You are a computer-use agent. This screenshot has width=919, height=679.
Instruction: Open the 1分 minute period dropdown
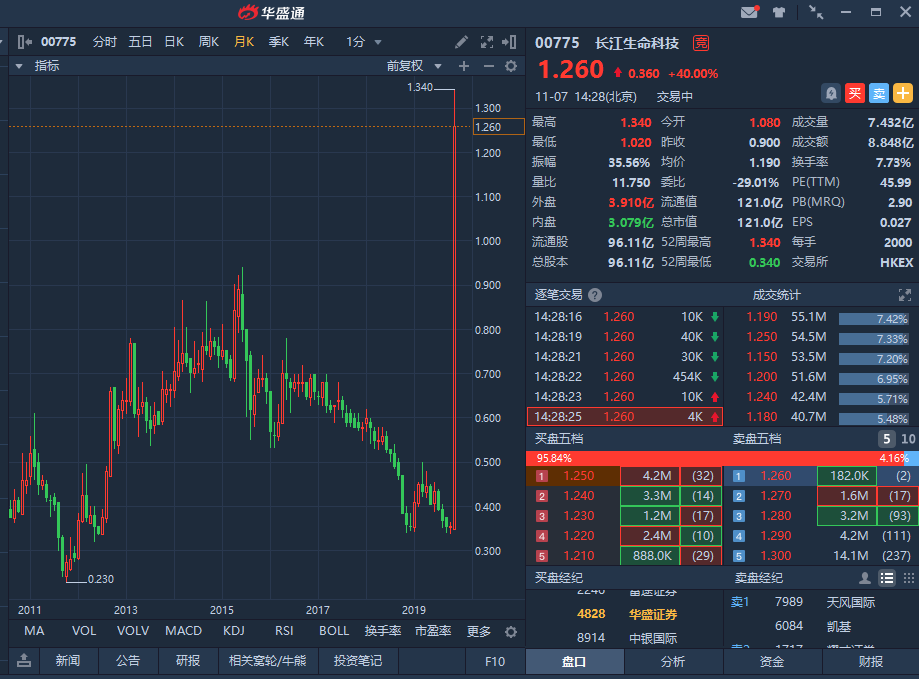[363, 42]
